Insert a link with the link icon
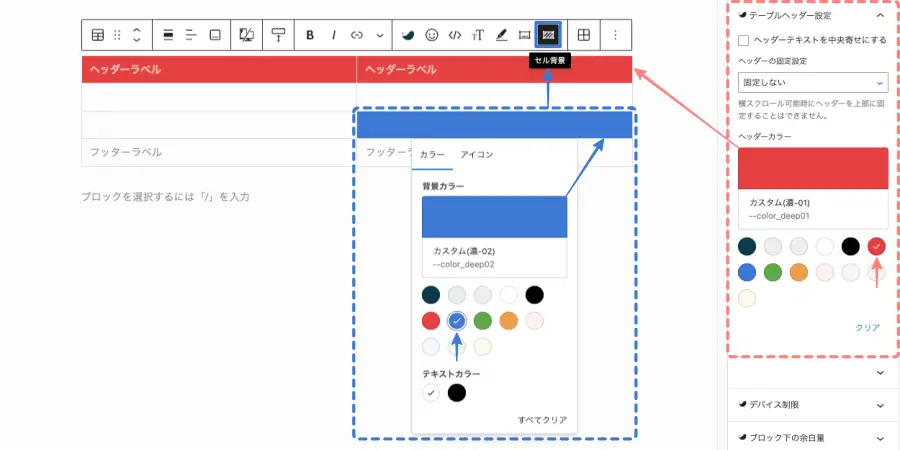900x450 pixels. (357, 35)
